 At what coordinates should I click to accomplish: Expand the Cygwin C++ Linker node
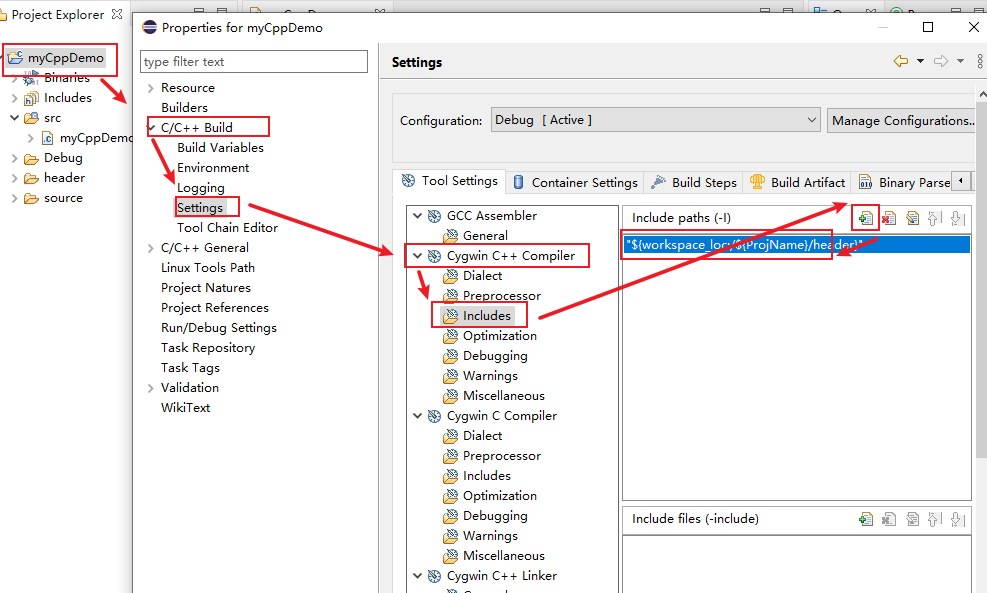pos(418,575)
